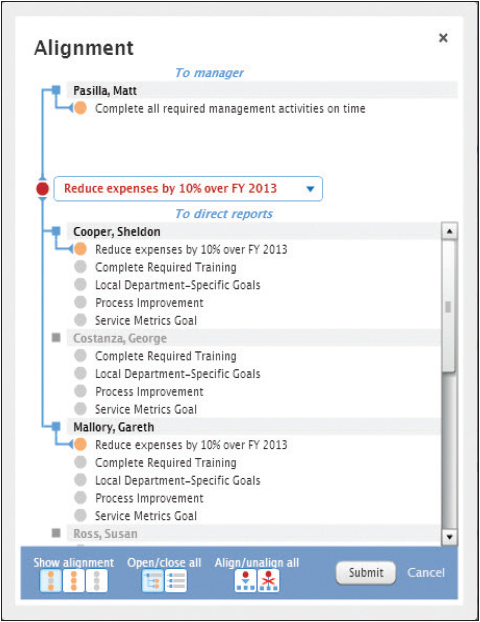This screenshot has width=480, height=622.
Task: Select Pasilla, Matt manager row
Action: 262,90
